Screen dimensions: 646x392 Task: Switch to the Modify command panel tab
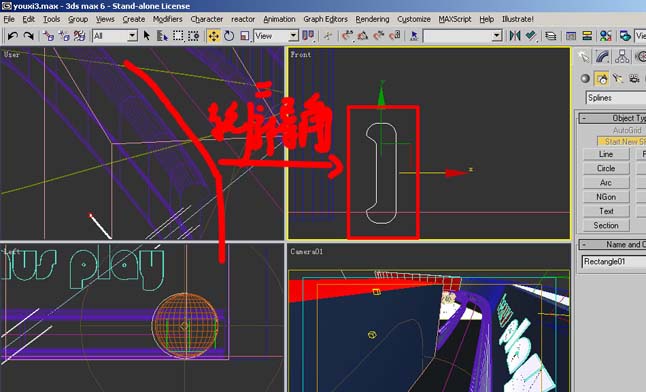[x=603, y=56]
